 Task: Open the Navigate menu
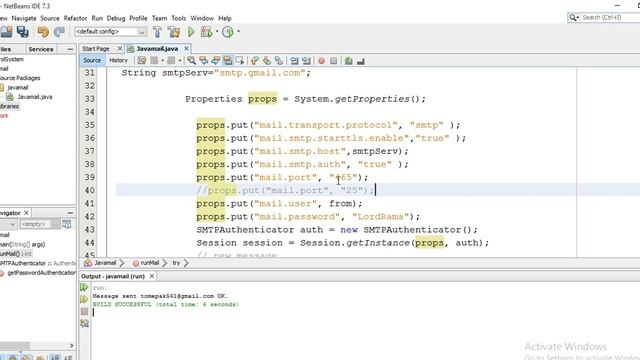pyautogui.click(x=24, y=18)
